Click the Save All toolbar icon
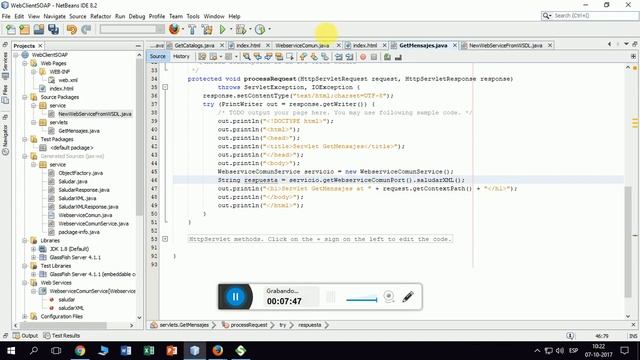The height and width of the screenshot is (360, 640). tap(53, 29)
